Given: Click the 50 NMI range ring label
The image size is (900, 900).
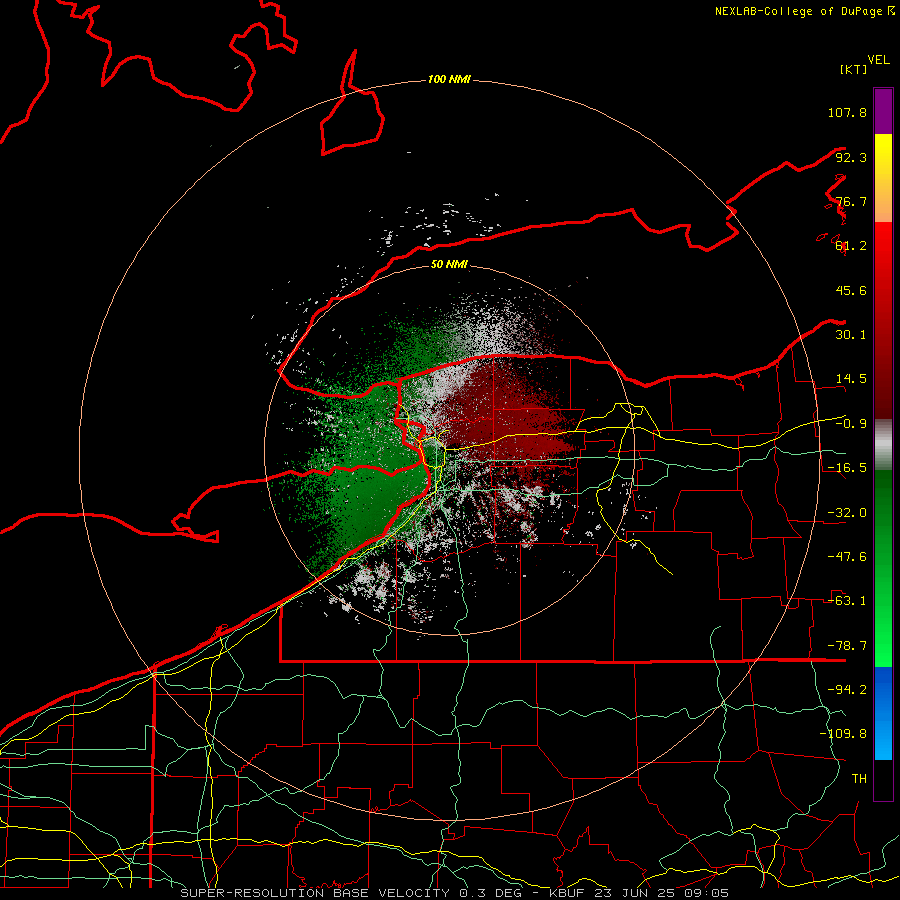Looking at the screenshot, I should (449, 265).
